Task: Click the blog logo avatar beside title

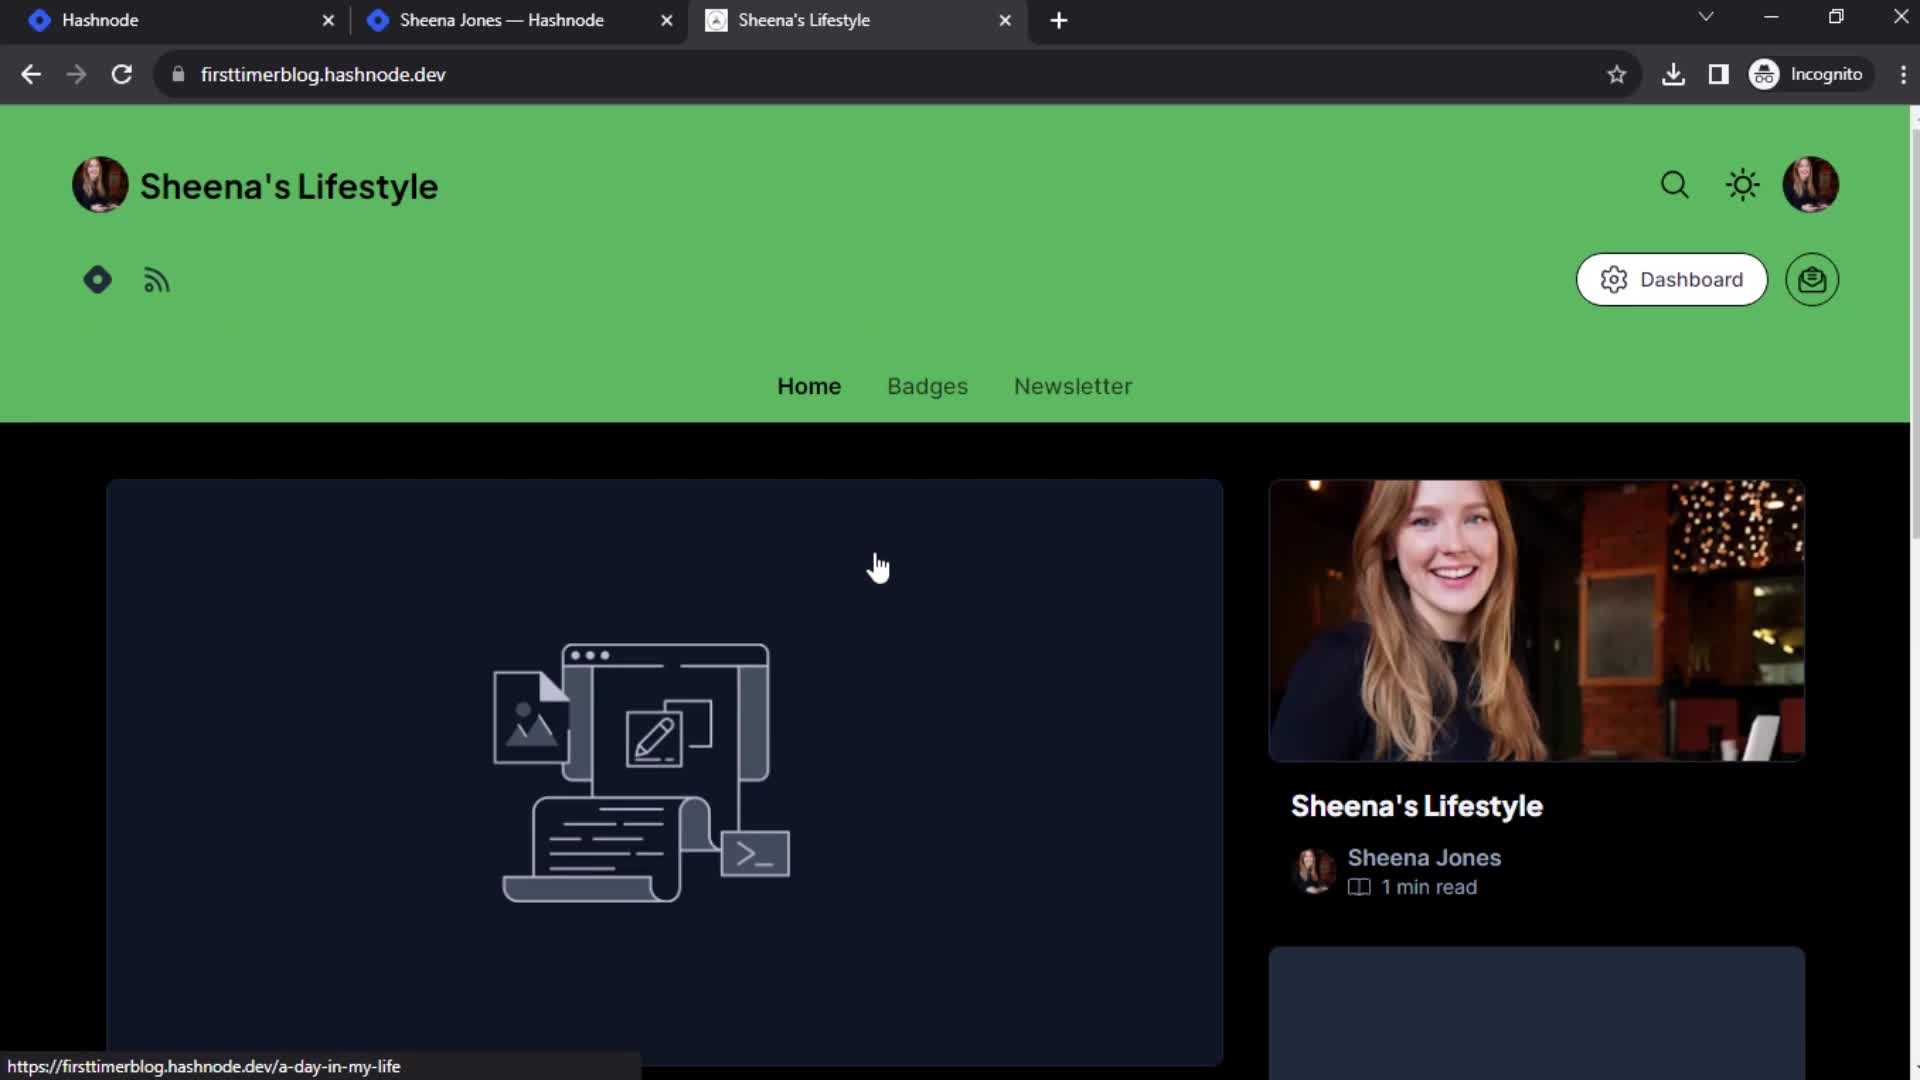Action: coord(100,185)
